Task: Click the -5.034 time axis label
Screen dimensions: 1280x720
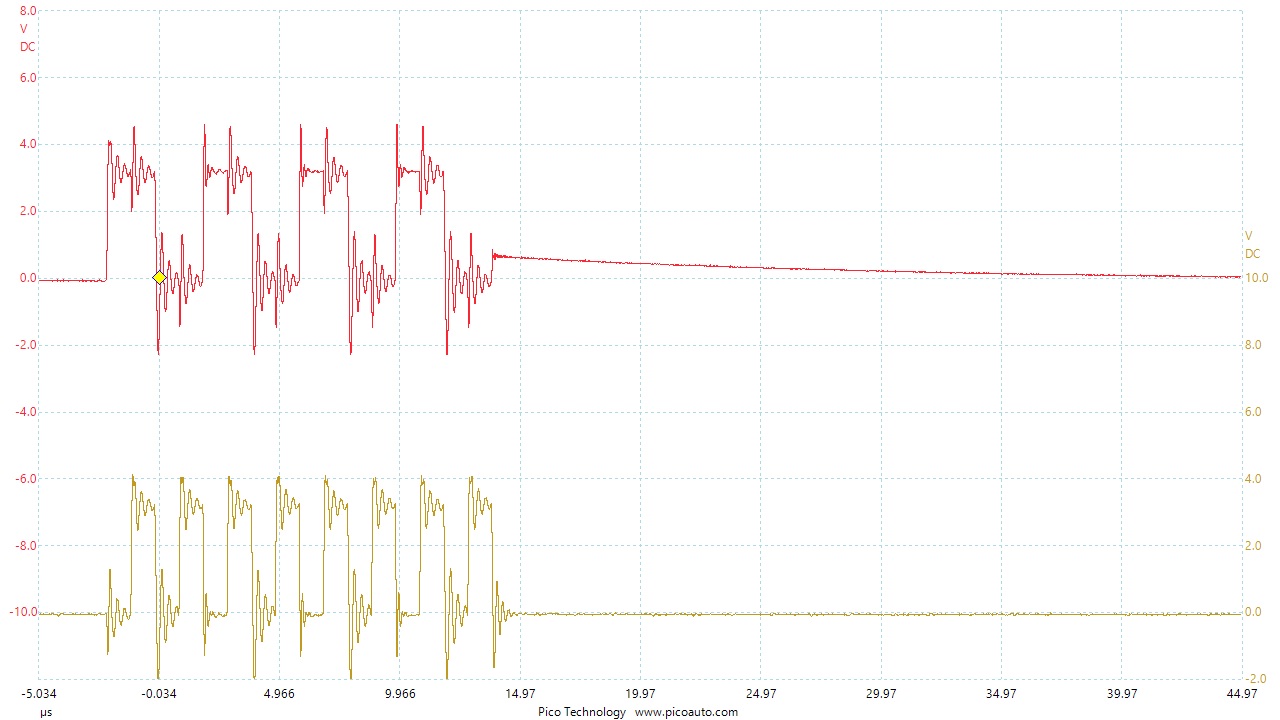Action: [x=38, y=694]
